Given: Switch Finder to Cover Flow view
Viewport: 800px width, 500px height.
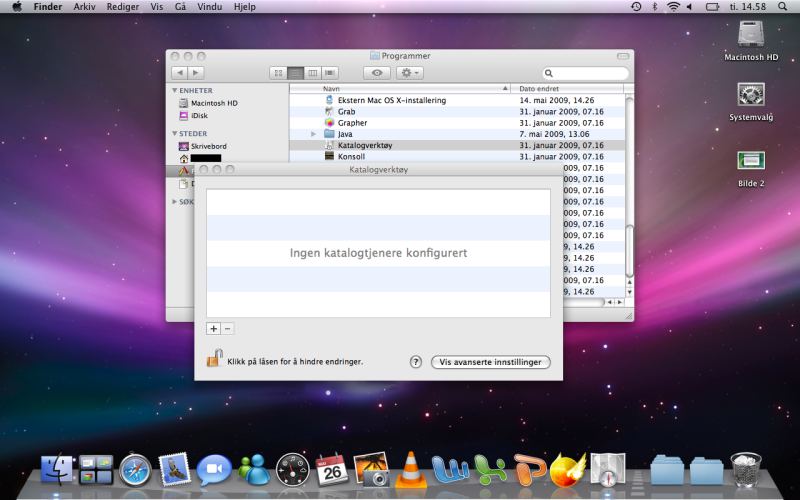Looking at the screenshot, I should pyautogui.click(x=330, y=73).
